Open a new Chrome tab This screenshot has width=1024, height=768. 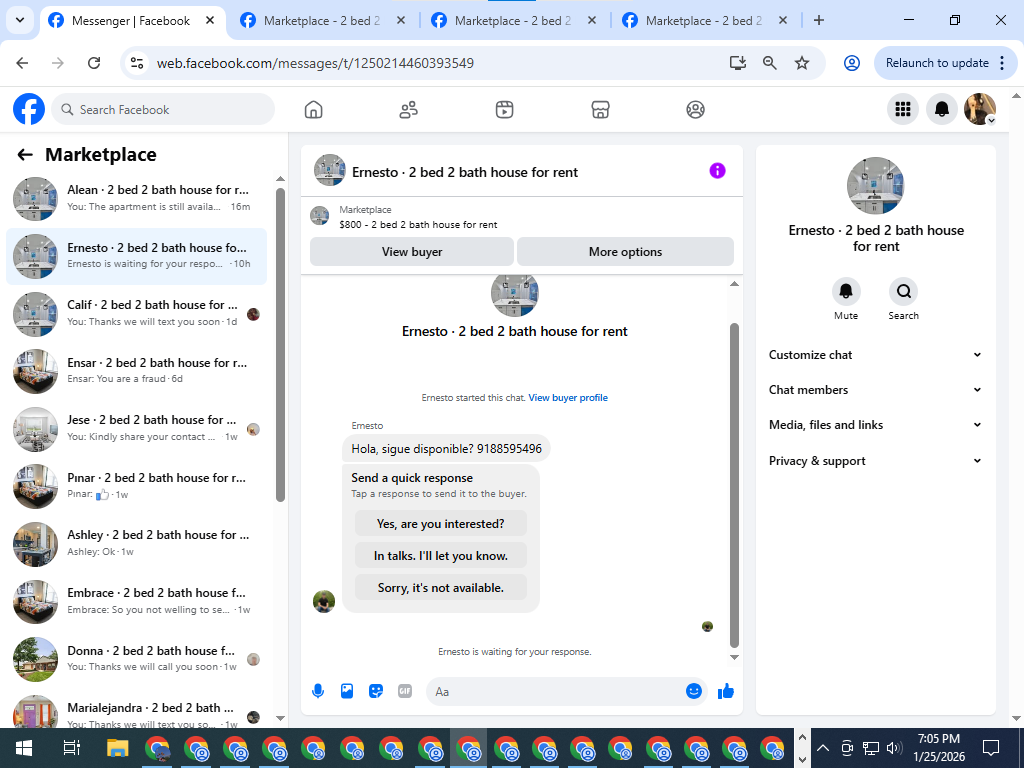coord(819,20)
